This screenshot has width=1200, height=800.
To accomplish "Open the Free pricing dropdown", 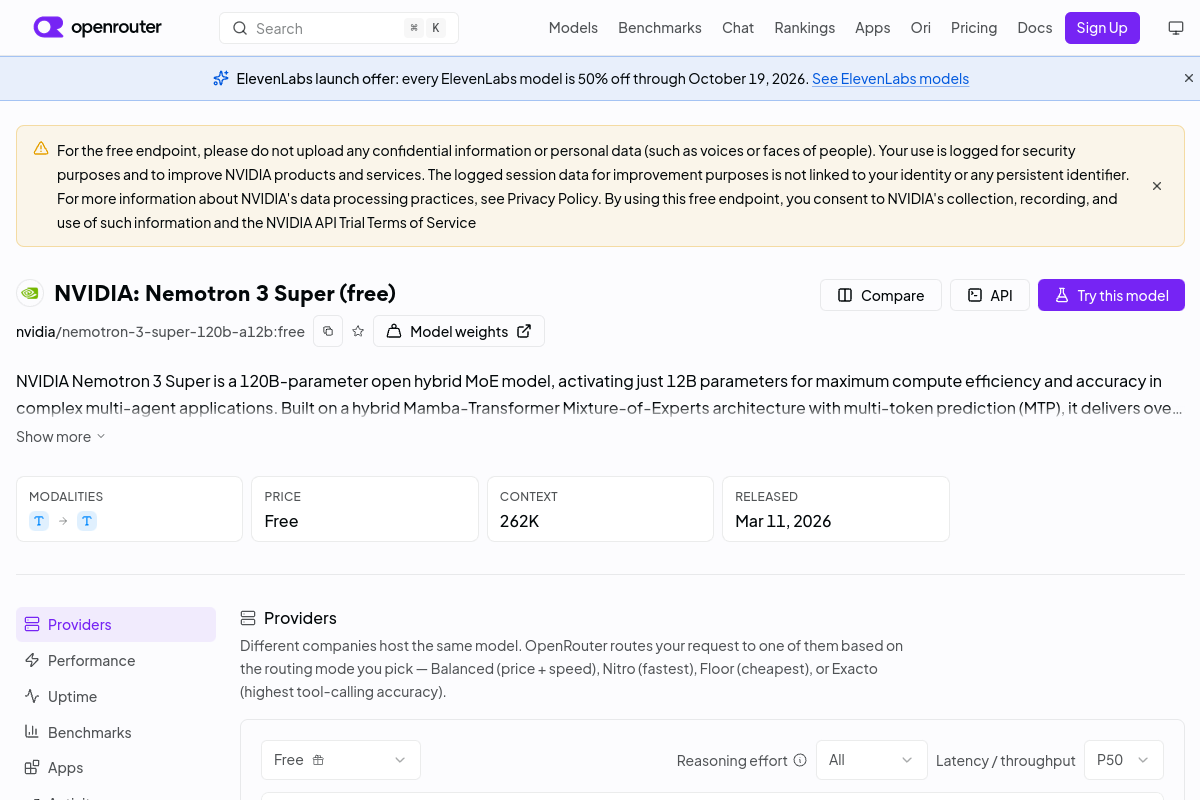I will pyautogui.click(x=341, y=760).
